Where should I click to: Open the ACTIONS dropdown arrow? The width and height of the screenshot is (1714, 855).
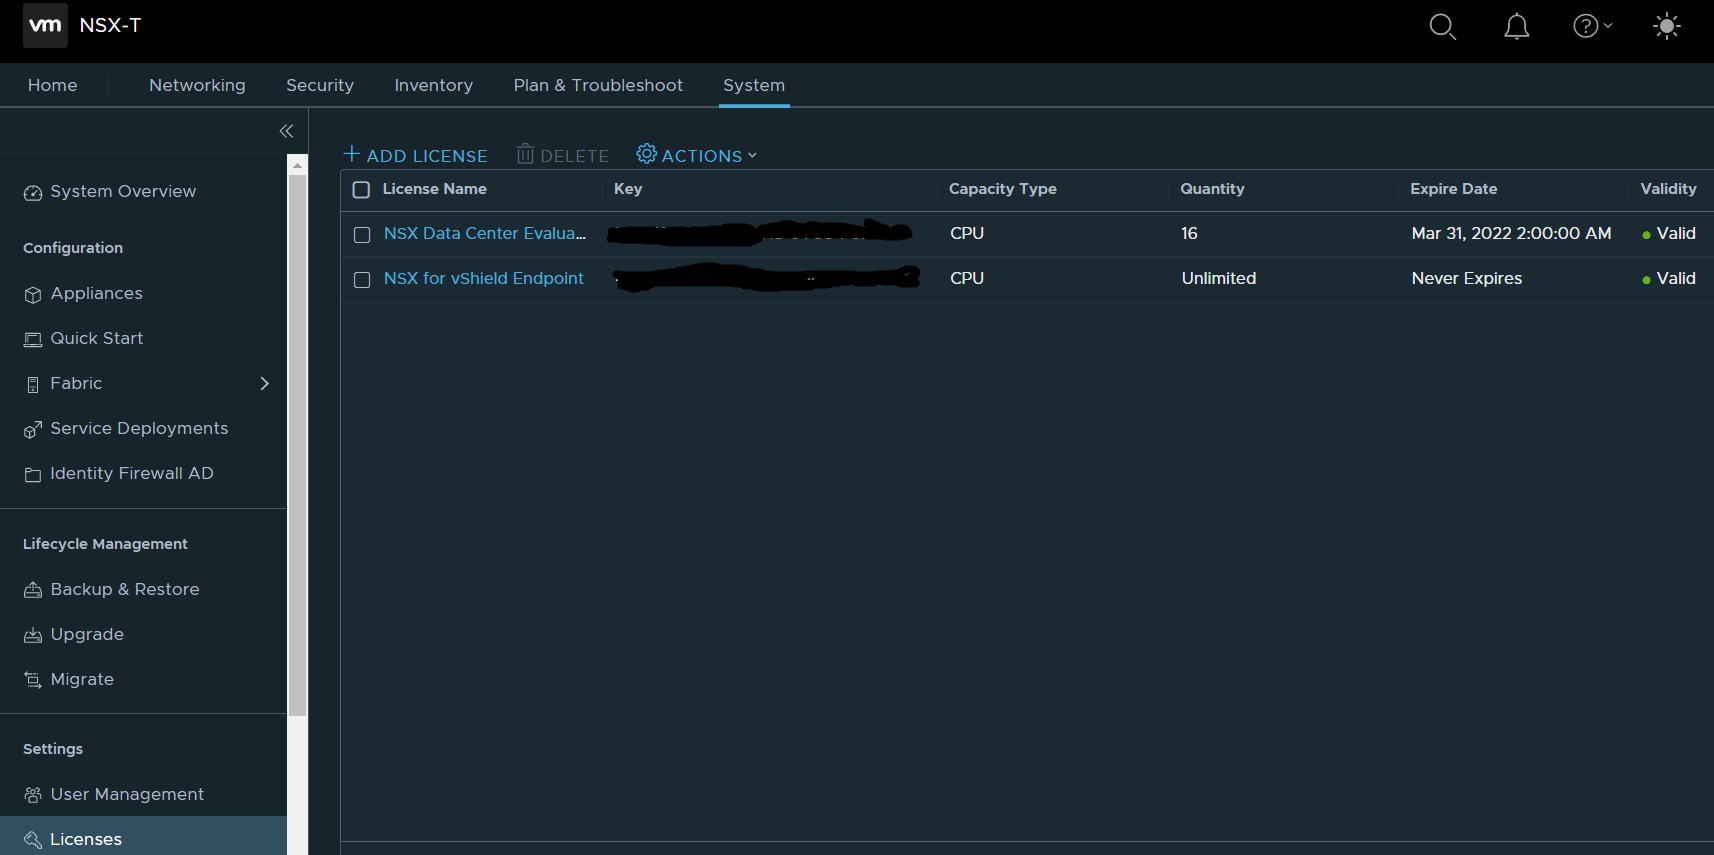(752, 156)
